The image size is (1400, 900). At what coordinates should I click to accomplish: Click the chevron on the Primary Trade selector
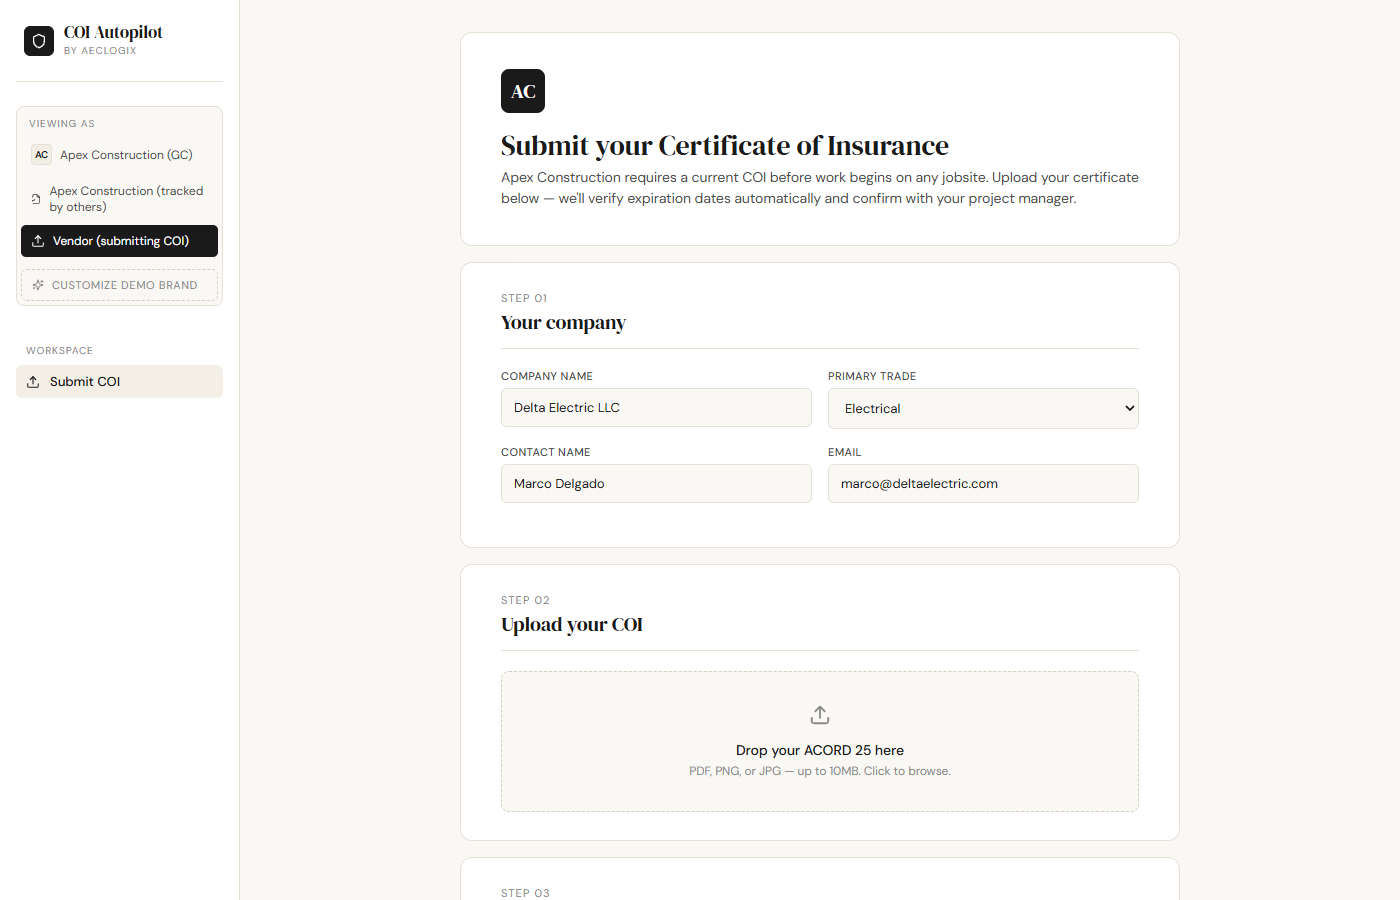coord(1124,408)
